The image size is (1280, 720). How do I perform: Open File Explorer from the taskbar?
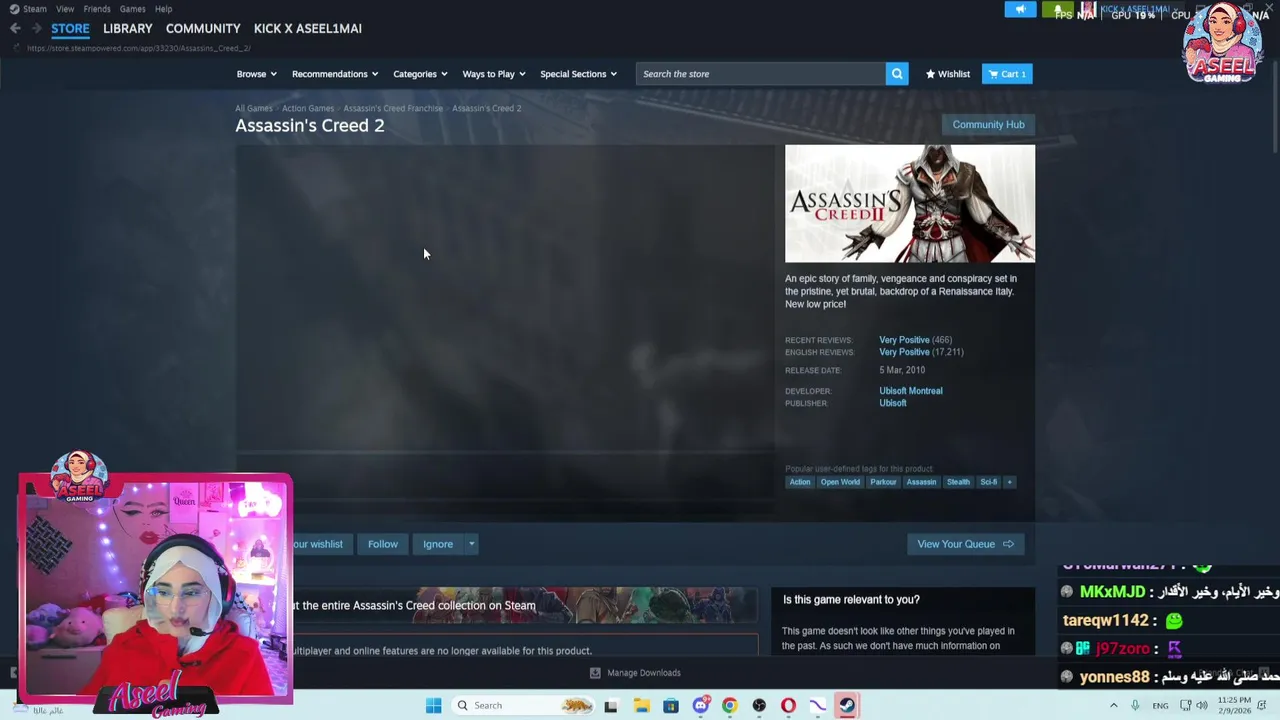pyautogui.click(x=641, y=706)
